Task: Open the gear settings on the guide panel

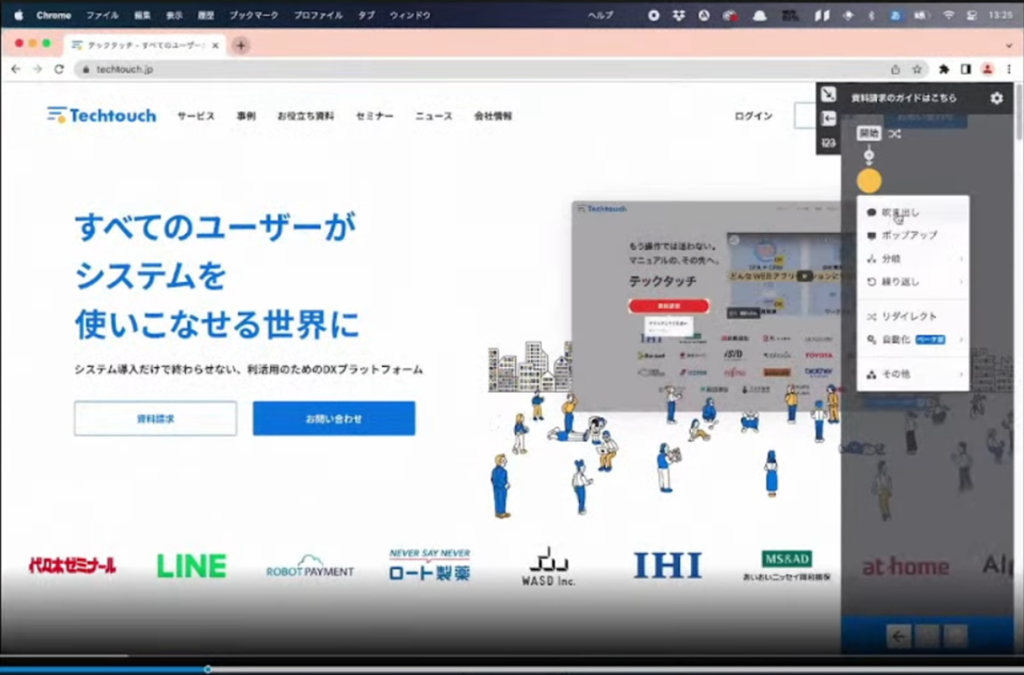Action: pyautogui.click(x=996, y=97)
